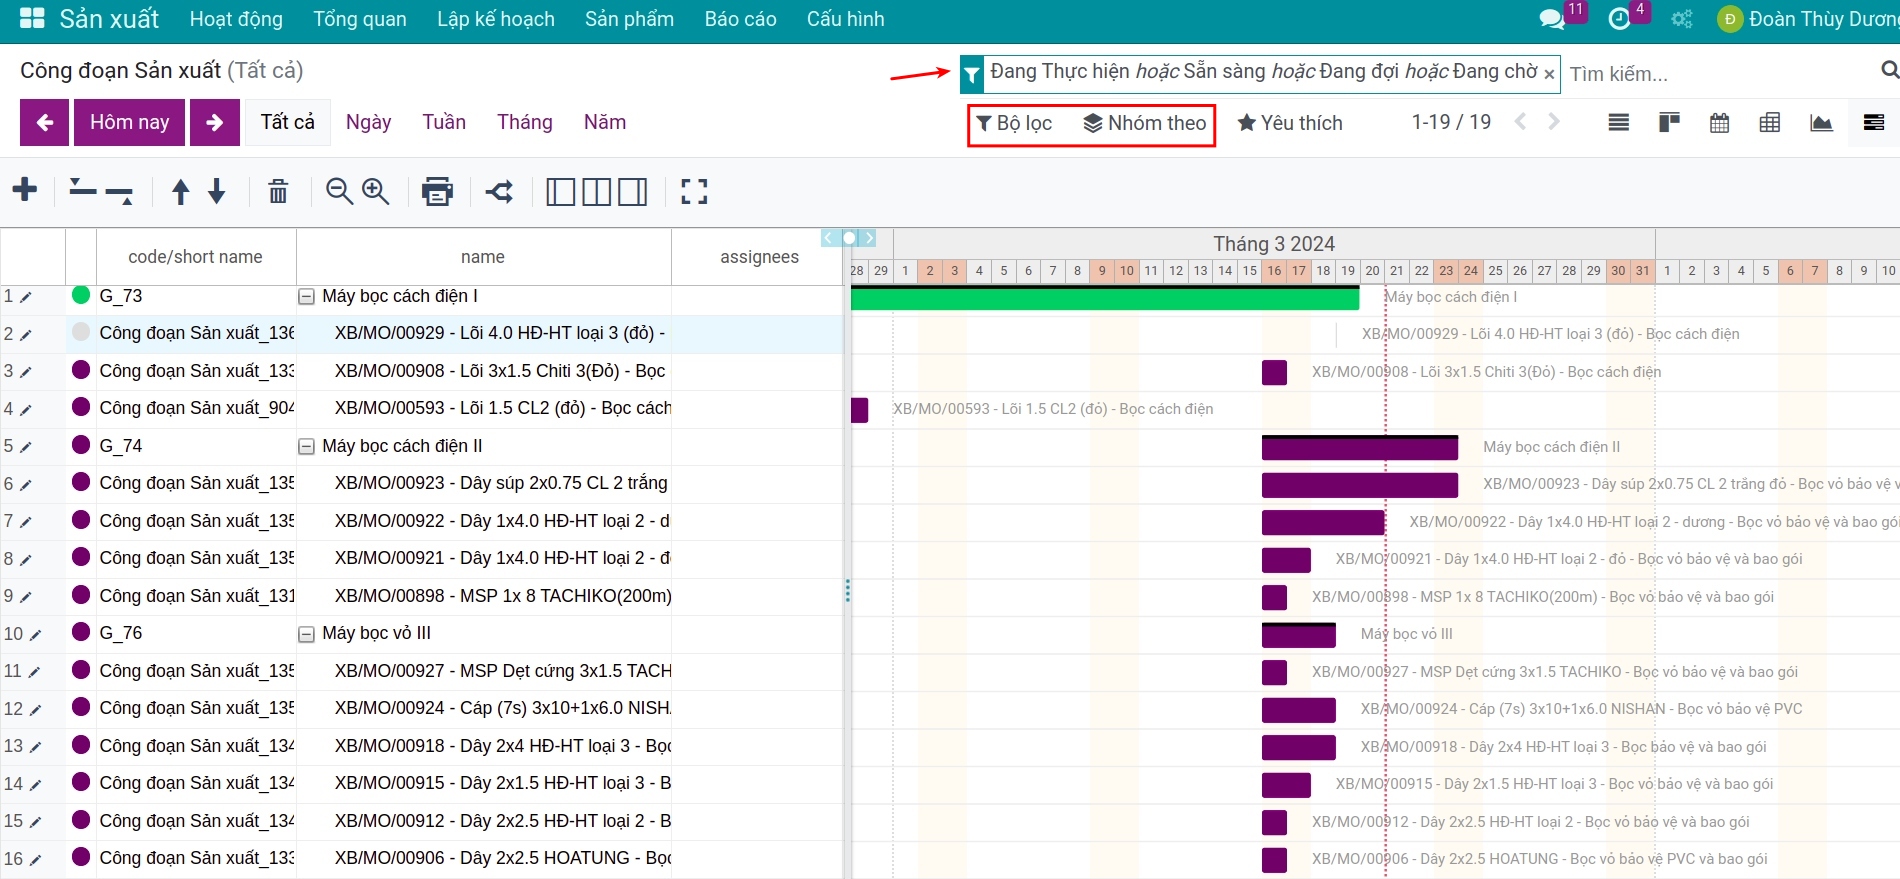Move task down with down arrow icon
The height and width of the screenshot is (879, 1900).
pyautogui.click(x=216, y=191)
